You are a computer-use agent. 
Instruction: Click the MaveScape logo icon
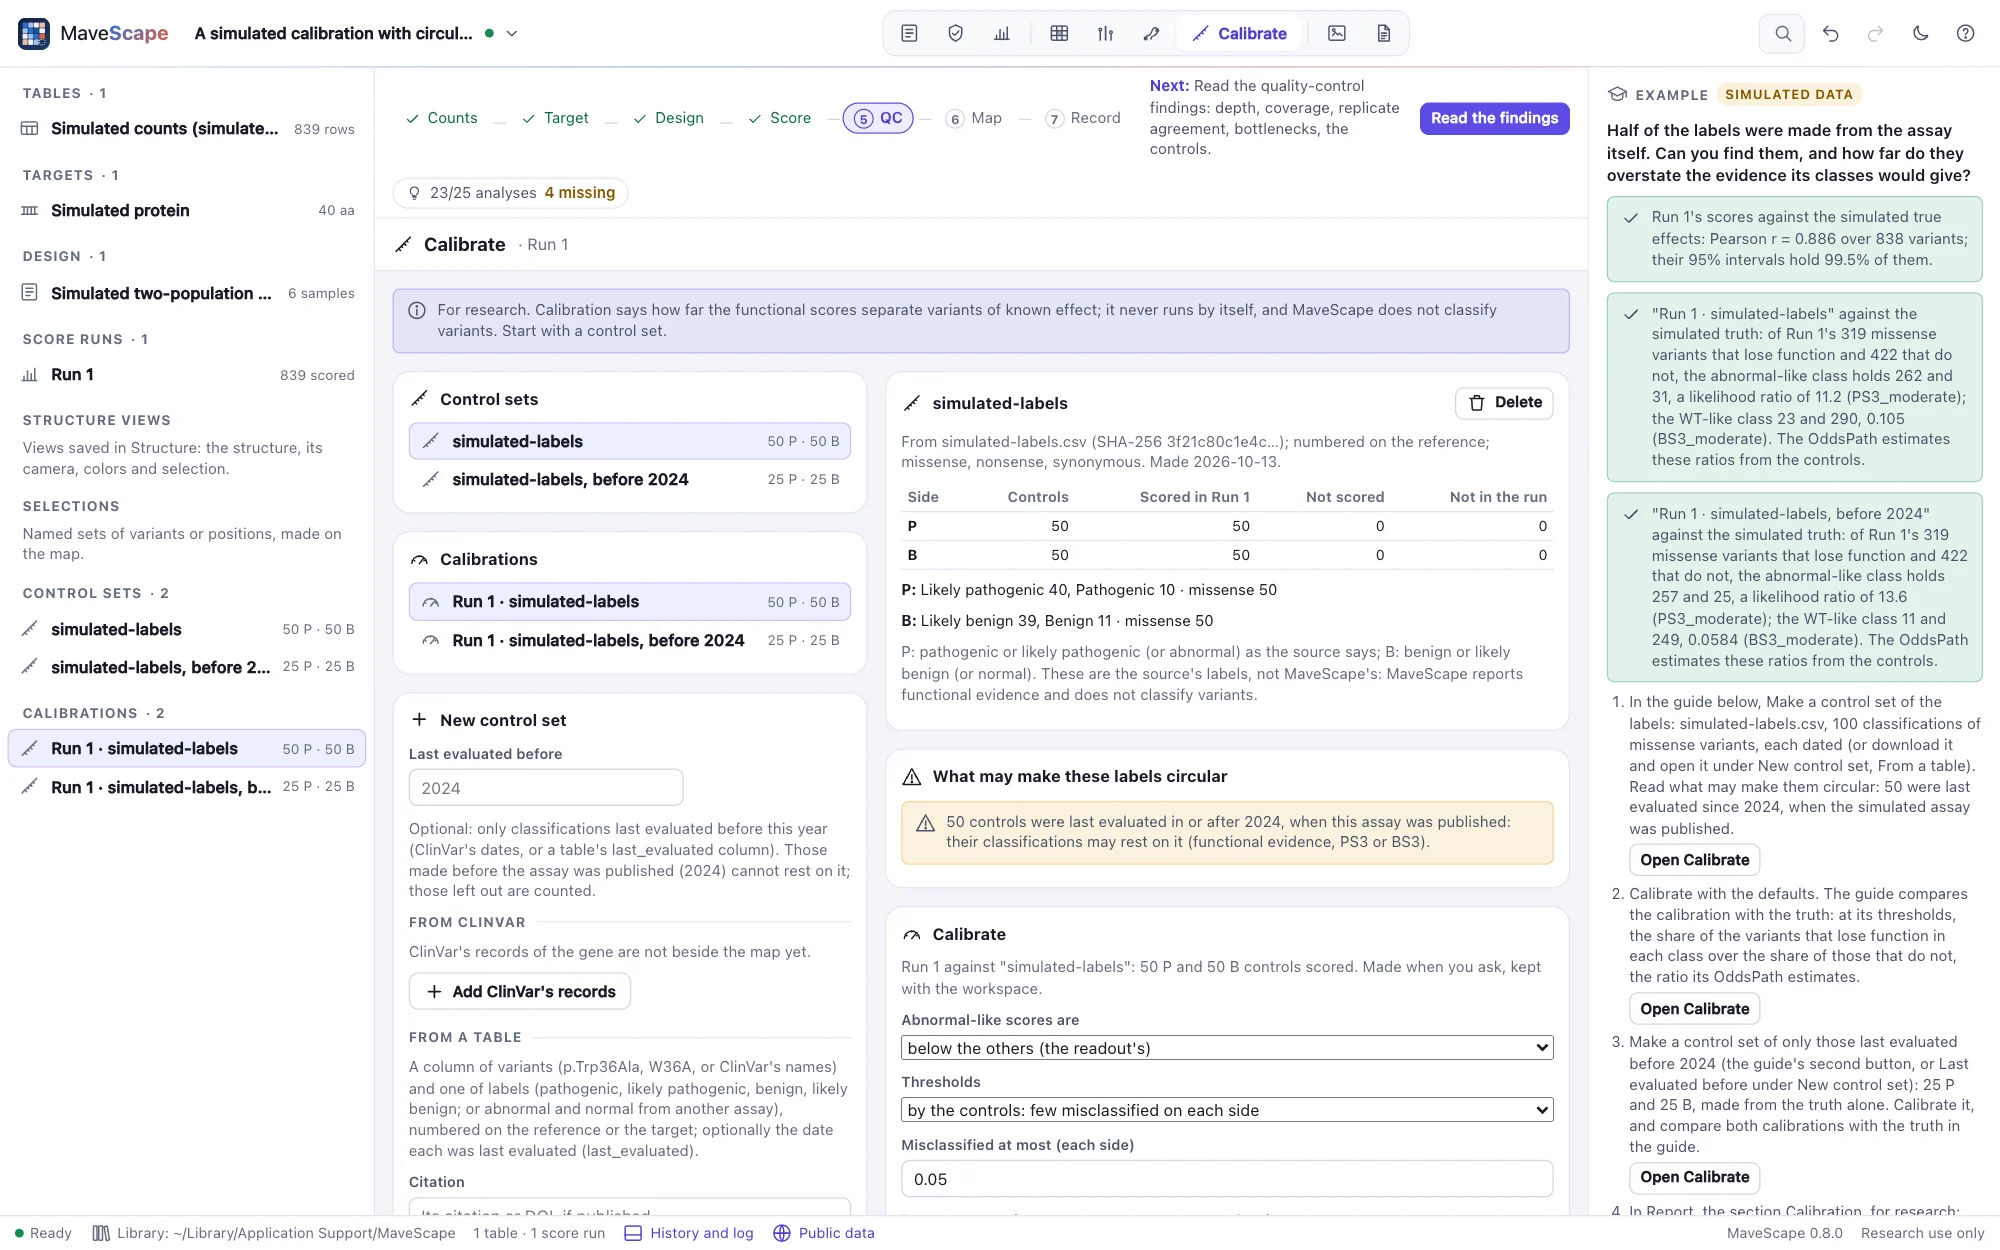click(x=34, y=33)
